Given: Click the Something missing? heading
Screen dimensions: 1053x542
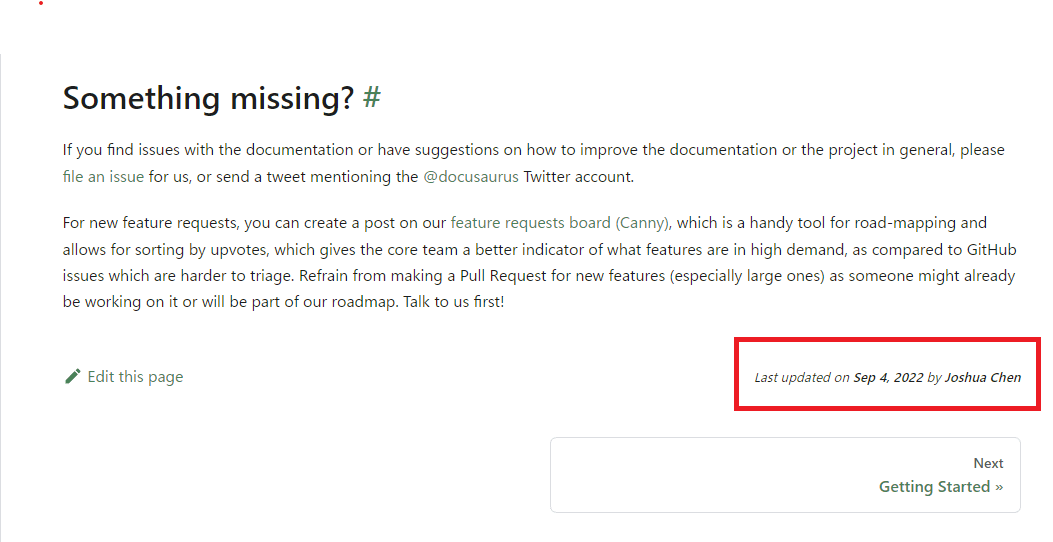Looking at the screenshot, I should click(x=208, y=98).
